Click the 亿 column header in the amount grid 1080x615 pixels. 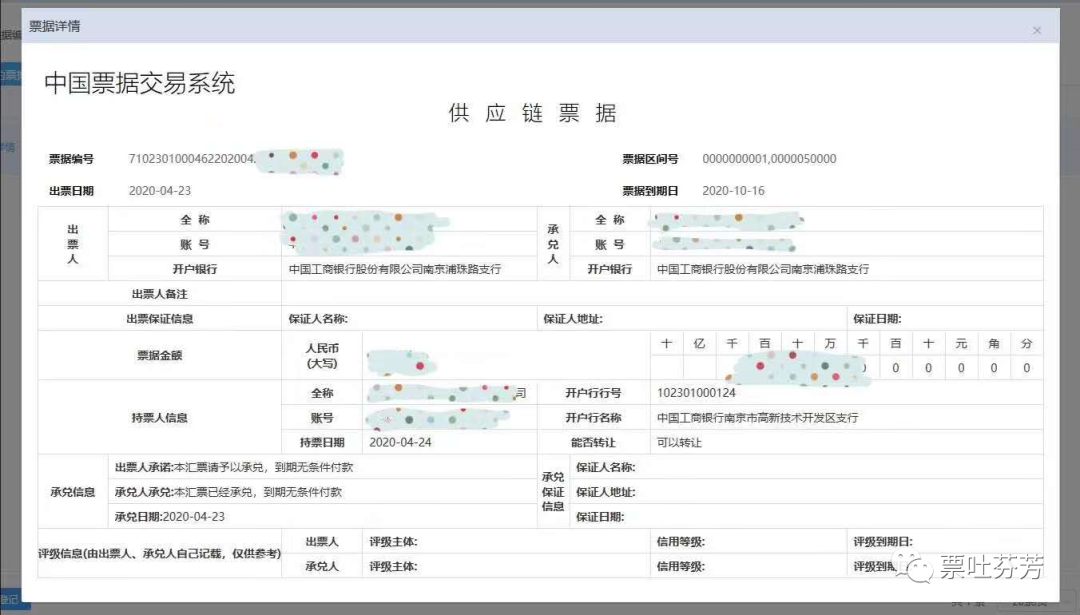[699, 344]
